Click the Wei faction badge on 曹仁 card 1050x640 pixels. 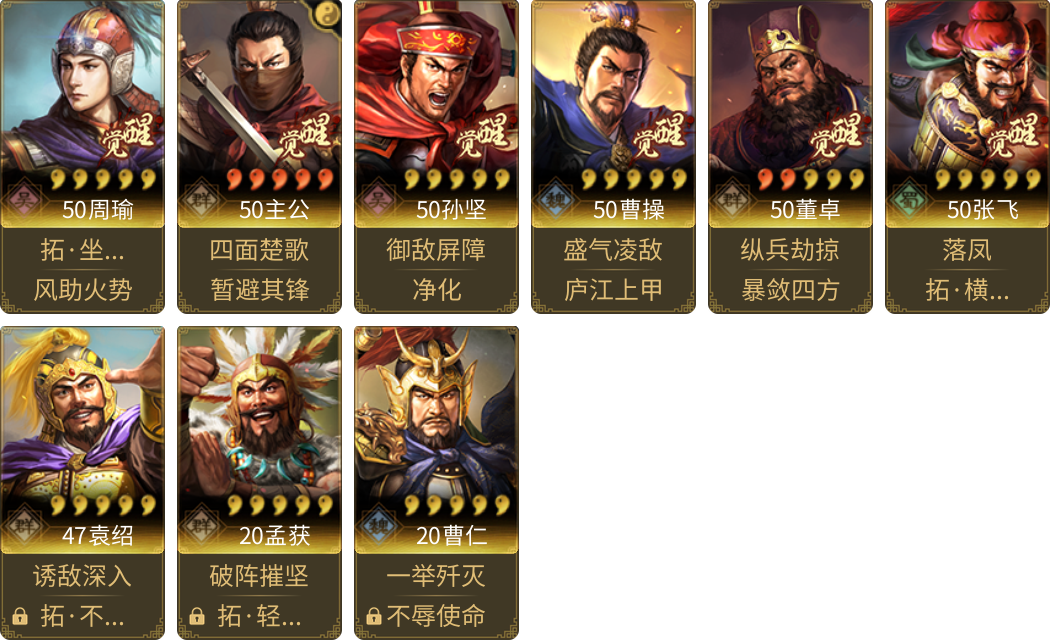pyautogui.click(x=378, y=526)
